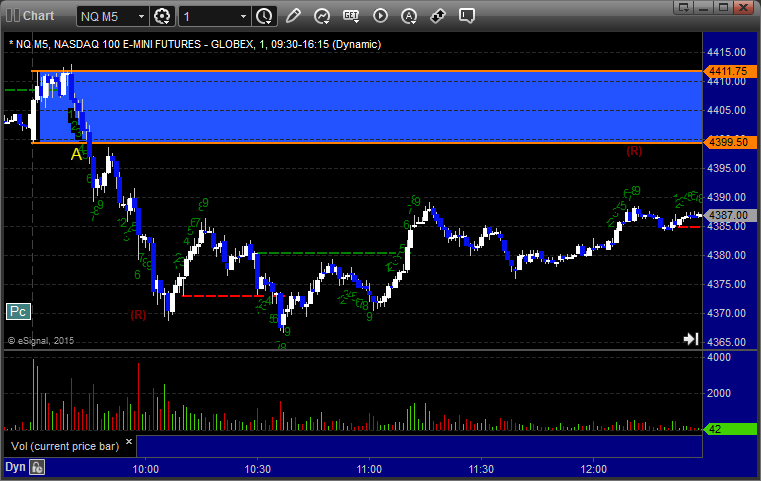Click the yellow A marker on chart
The image size is (761, 481).
click(76, 154)
